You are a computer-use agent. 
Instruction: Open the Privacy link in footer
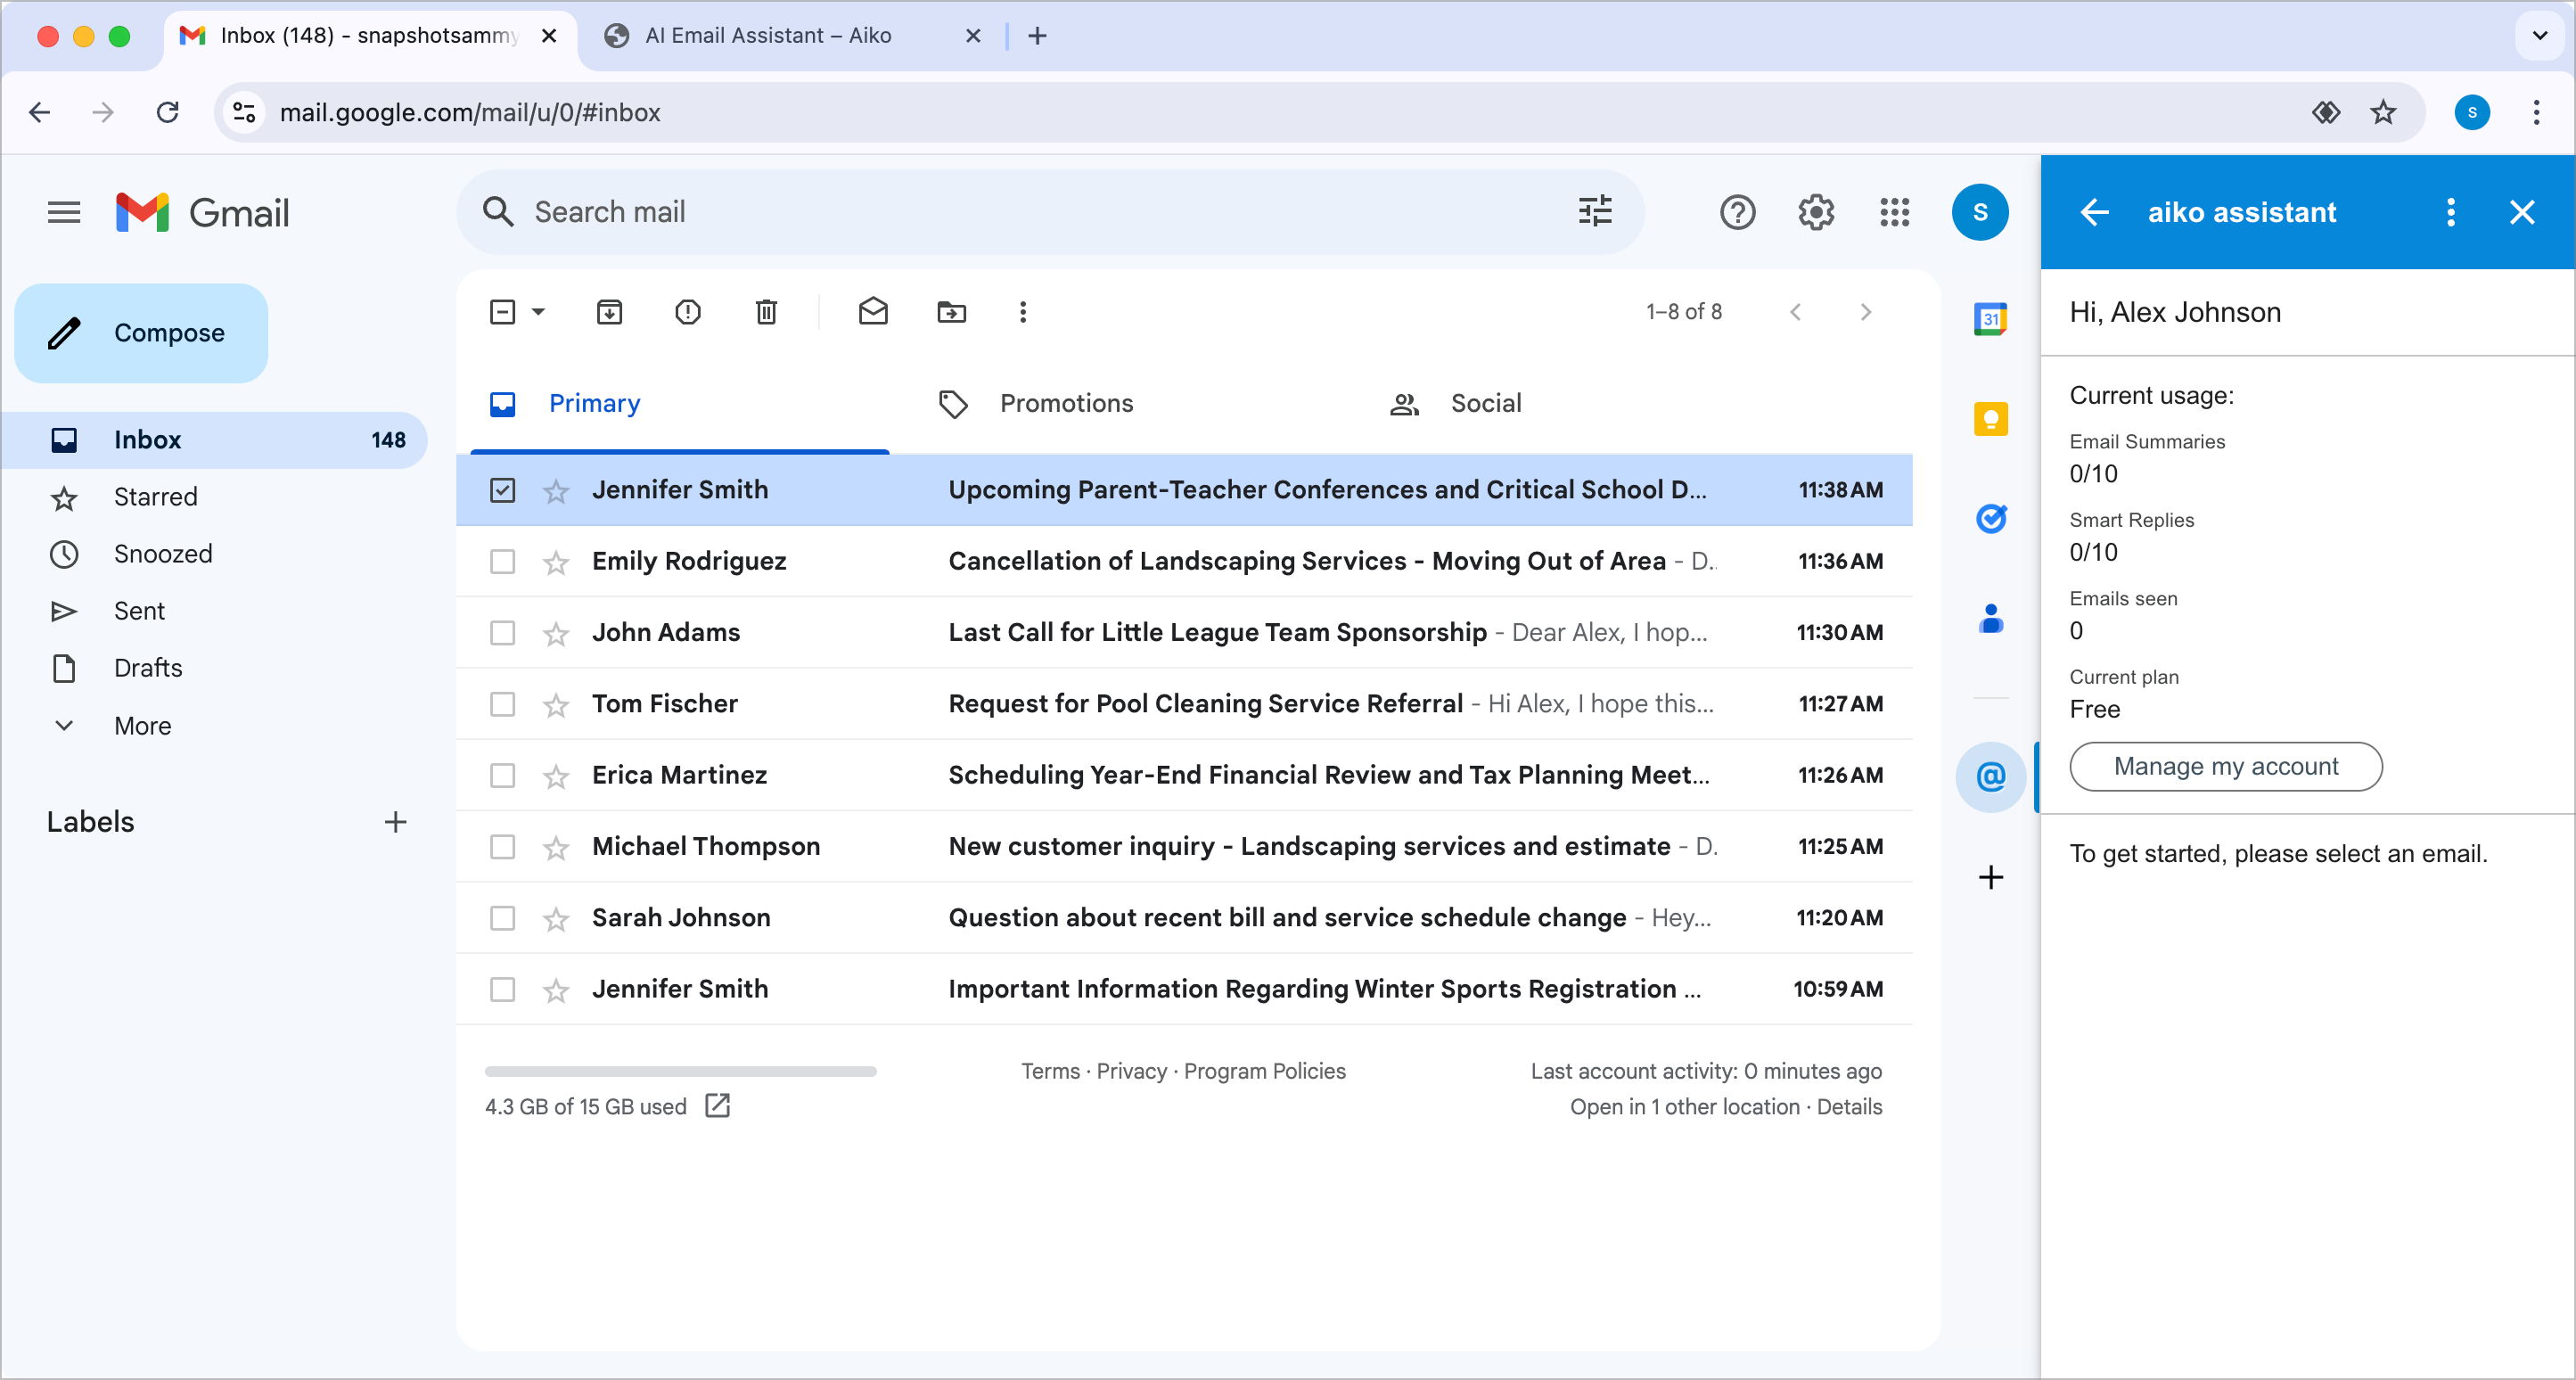[x=1131, y=1071]
